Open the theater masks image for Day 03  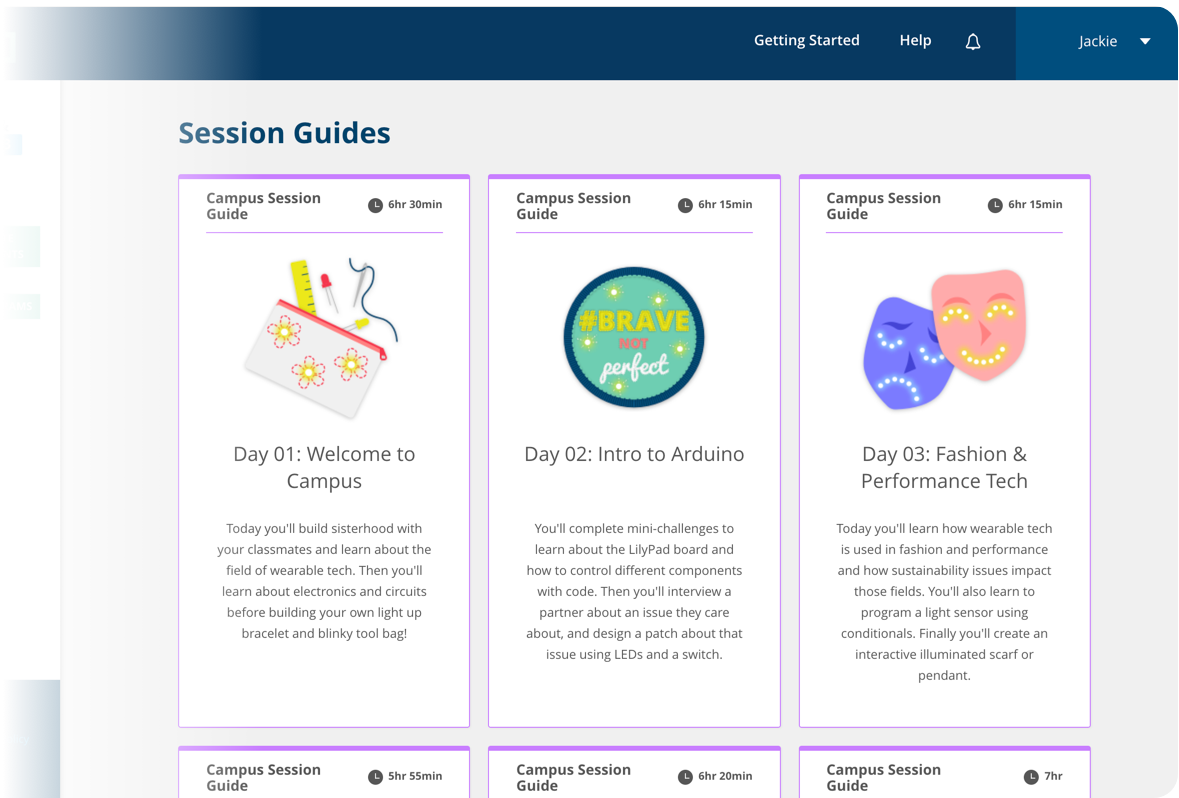[944, 338]
